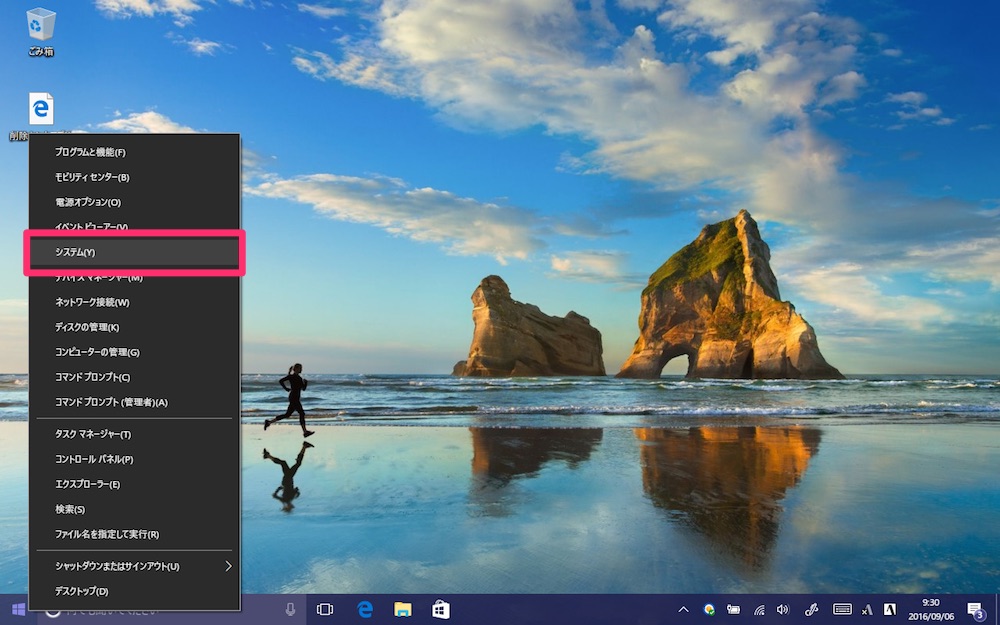Screen dimensions: 1000x625
Task: Open File Explorer from the taskbar
Action: (x=402, y=610)
